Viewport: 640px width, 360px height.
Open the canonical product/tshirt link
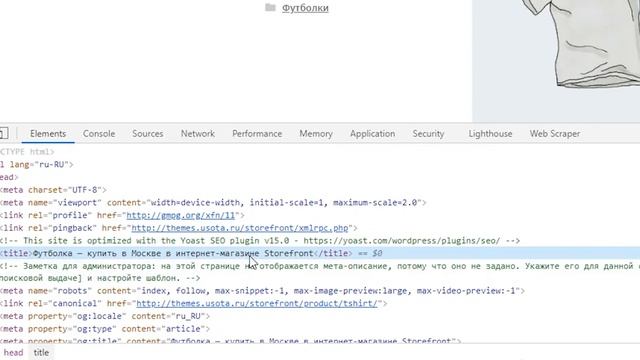point(257,303)
